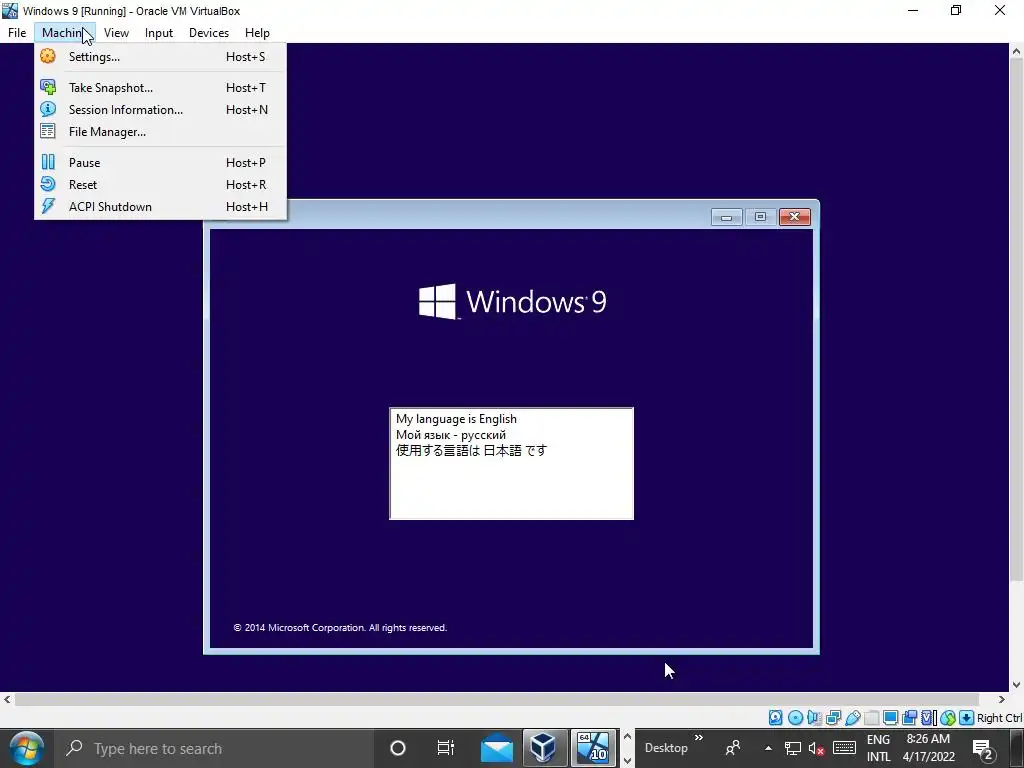Click the Take Snapshot camera icon
Screen dimensions: 1024x768
pos(48,87)
